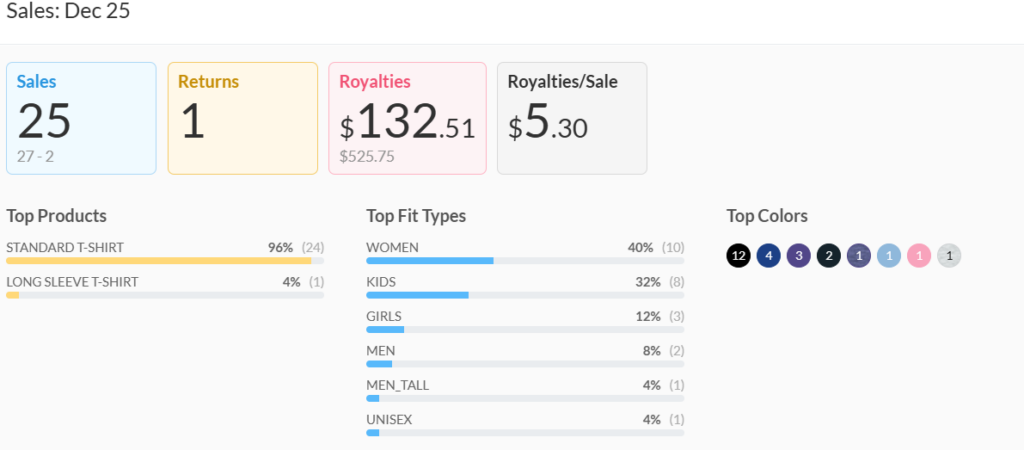
Task: Click the pink color swatch
Action: 918,256
